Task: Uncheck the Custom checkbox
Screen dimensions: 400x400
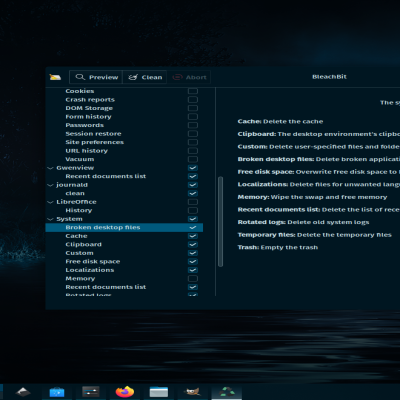Action: [x=193, y=253]
